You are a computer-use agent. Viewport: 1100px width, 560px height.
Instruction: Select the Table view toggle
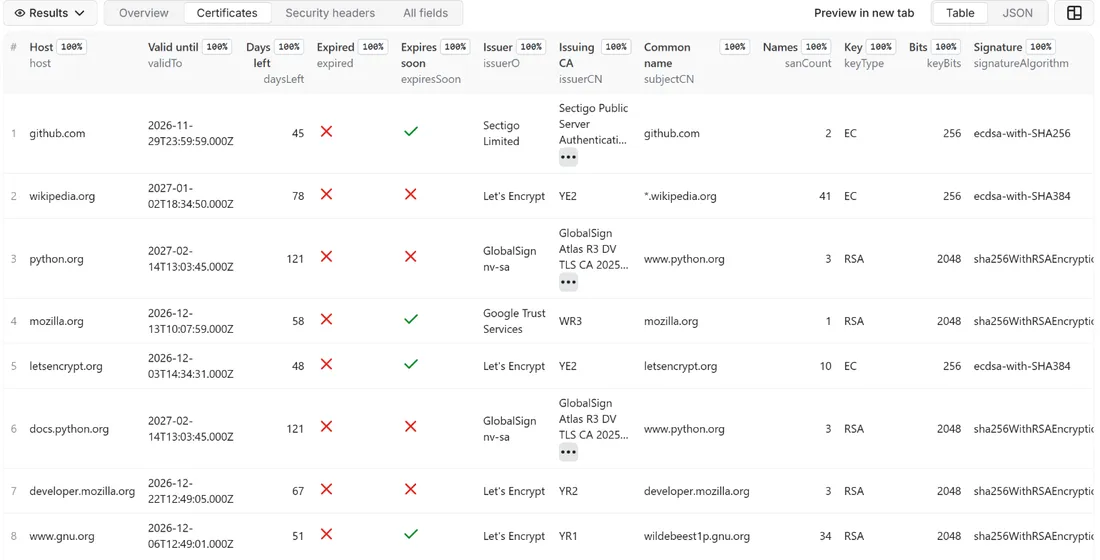(x=960, y=13)
